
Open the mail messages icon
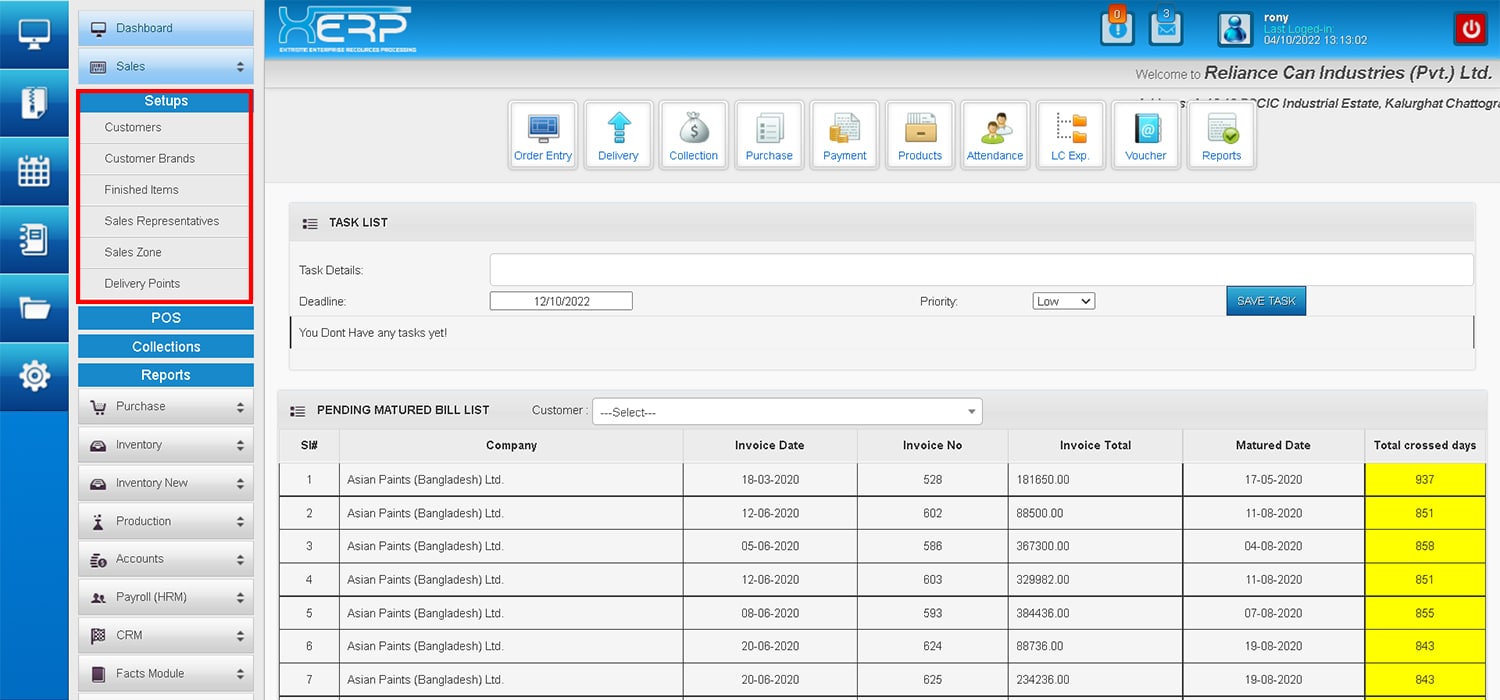click(1165, 28)
